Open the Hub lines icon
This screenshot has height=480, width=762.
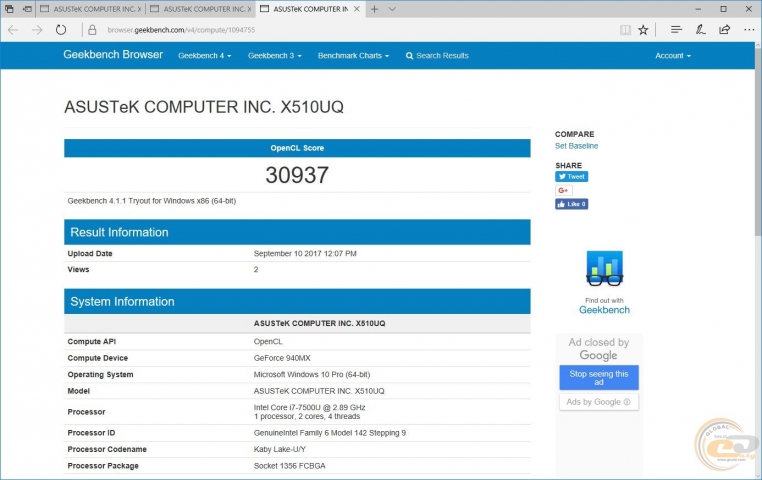tap(676, 30)
